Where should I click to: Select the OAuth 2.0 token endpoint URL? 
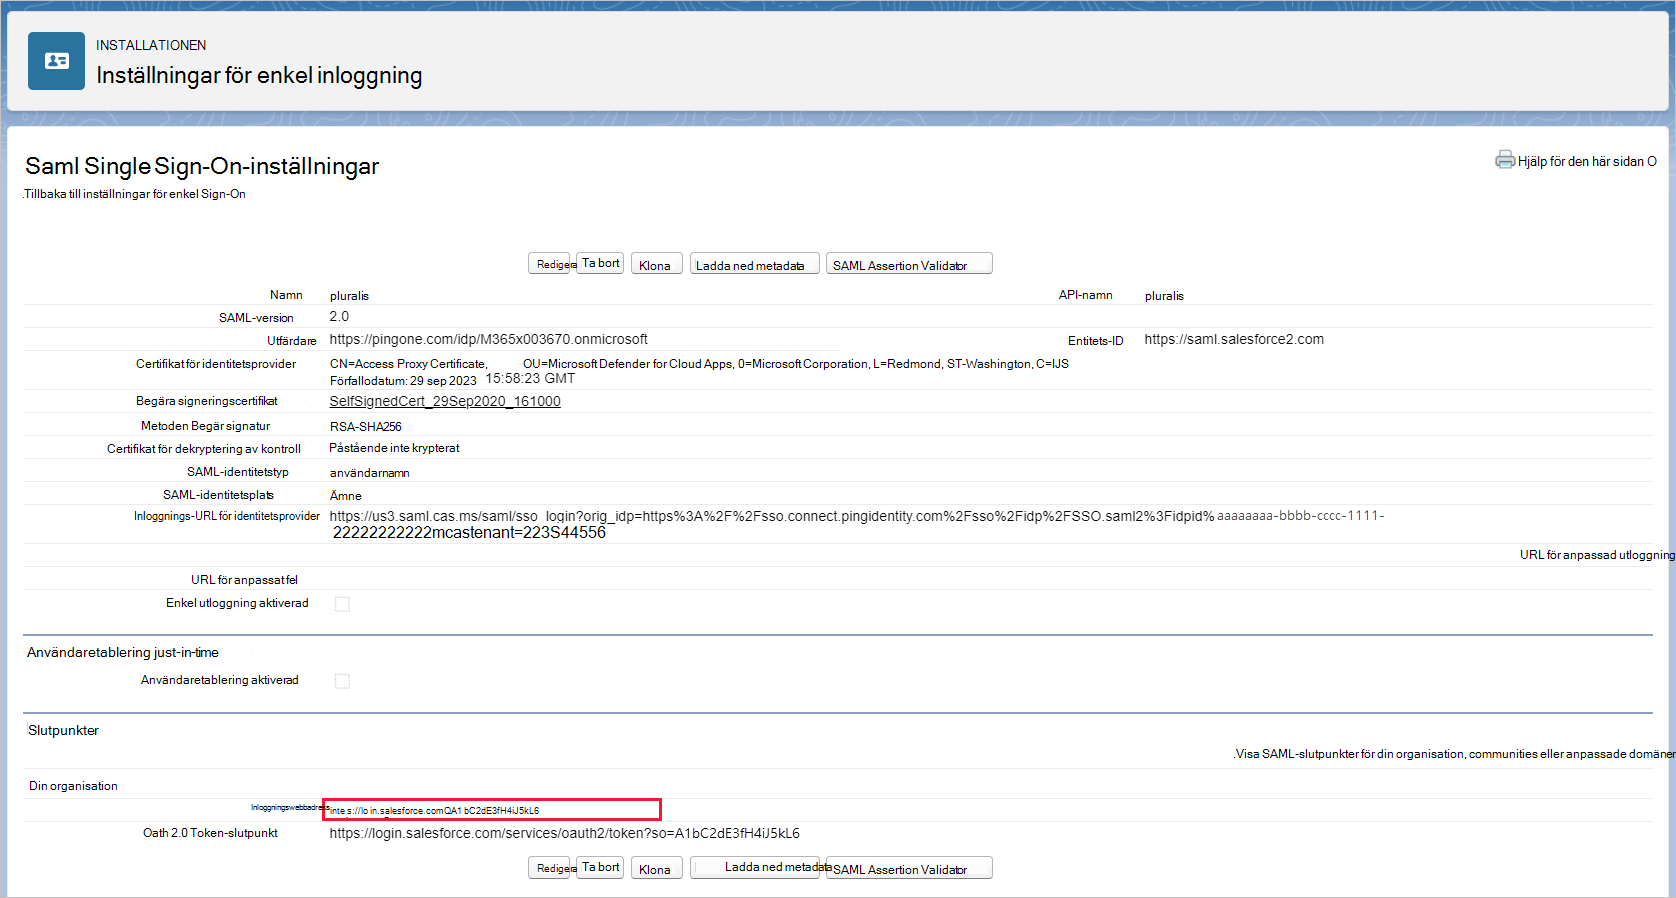565,833
